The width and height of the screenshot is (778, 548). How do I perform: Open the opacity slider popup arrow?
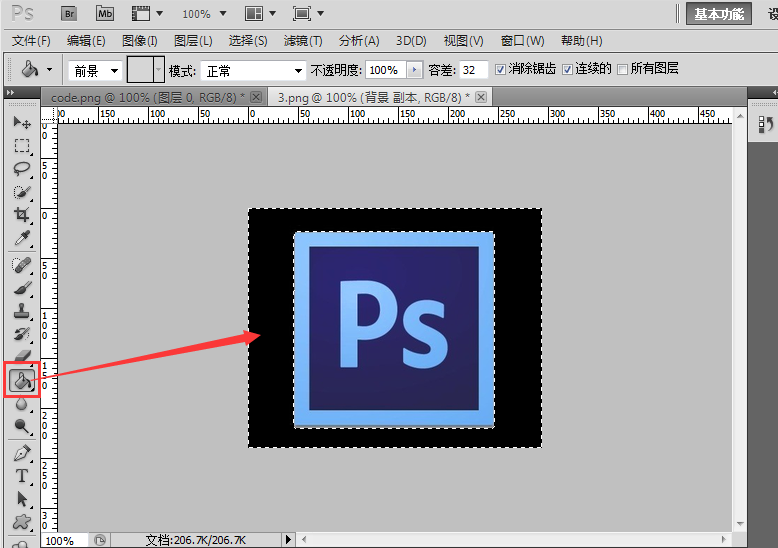(x=414, y=70)
